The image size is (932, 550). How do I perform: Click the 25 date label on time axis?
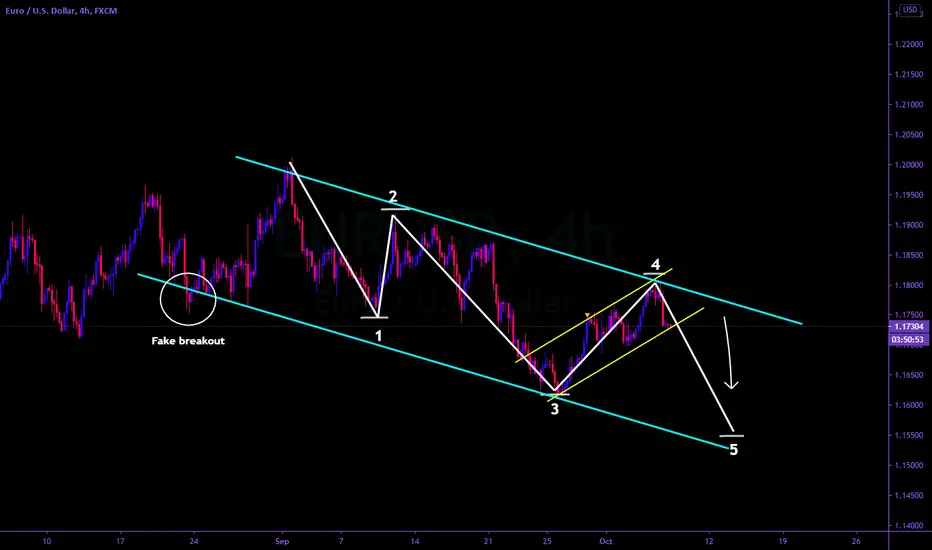pyautogui.click(x=547, y=541)
